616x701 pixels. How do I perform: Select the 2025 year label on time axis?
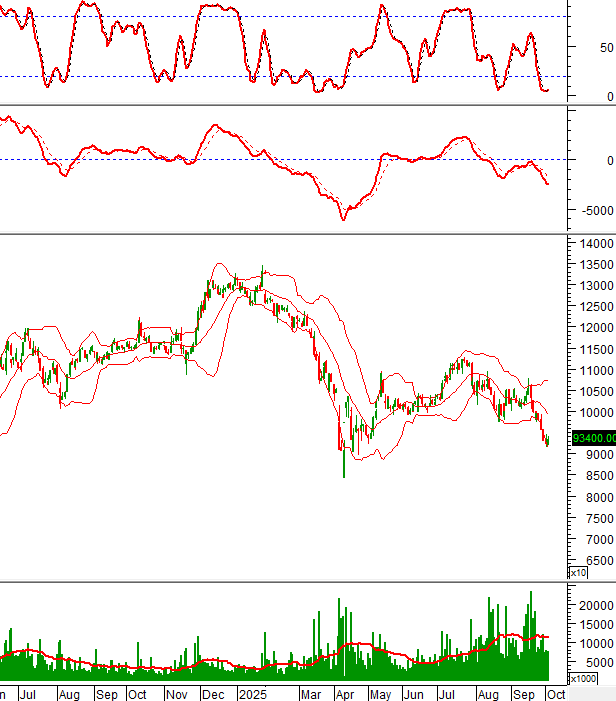(x=251, y=694)
